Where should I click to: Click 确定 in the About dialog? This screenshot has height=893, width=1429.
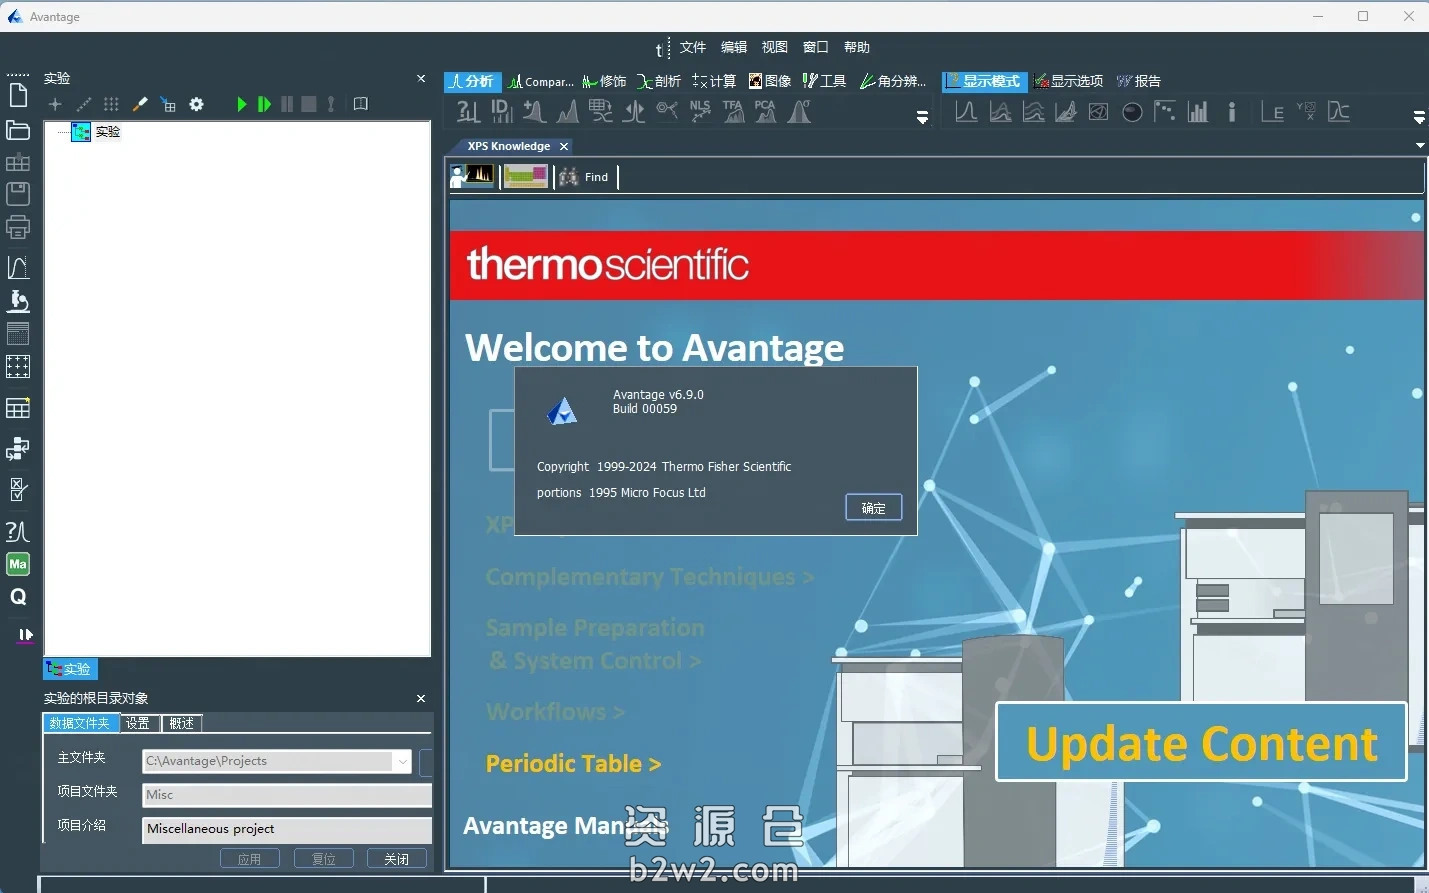coord(873,508)
